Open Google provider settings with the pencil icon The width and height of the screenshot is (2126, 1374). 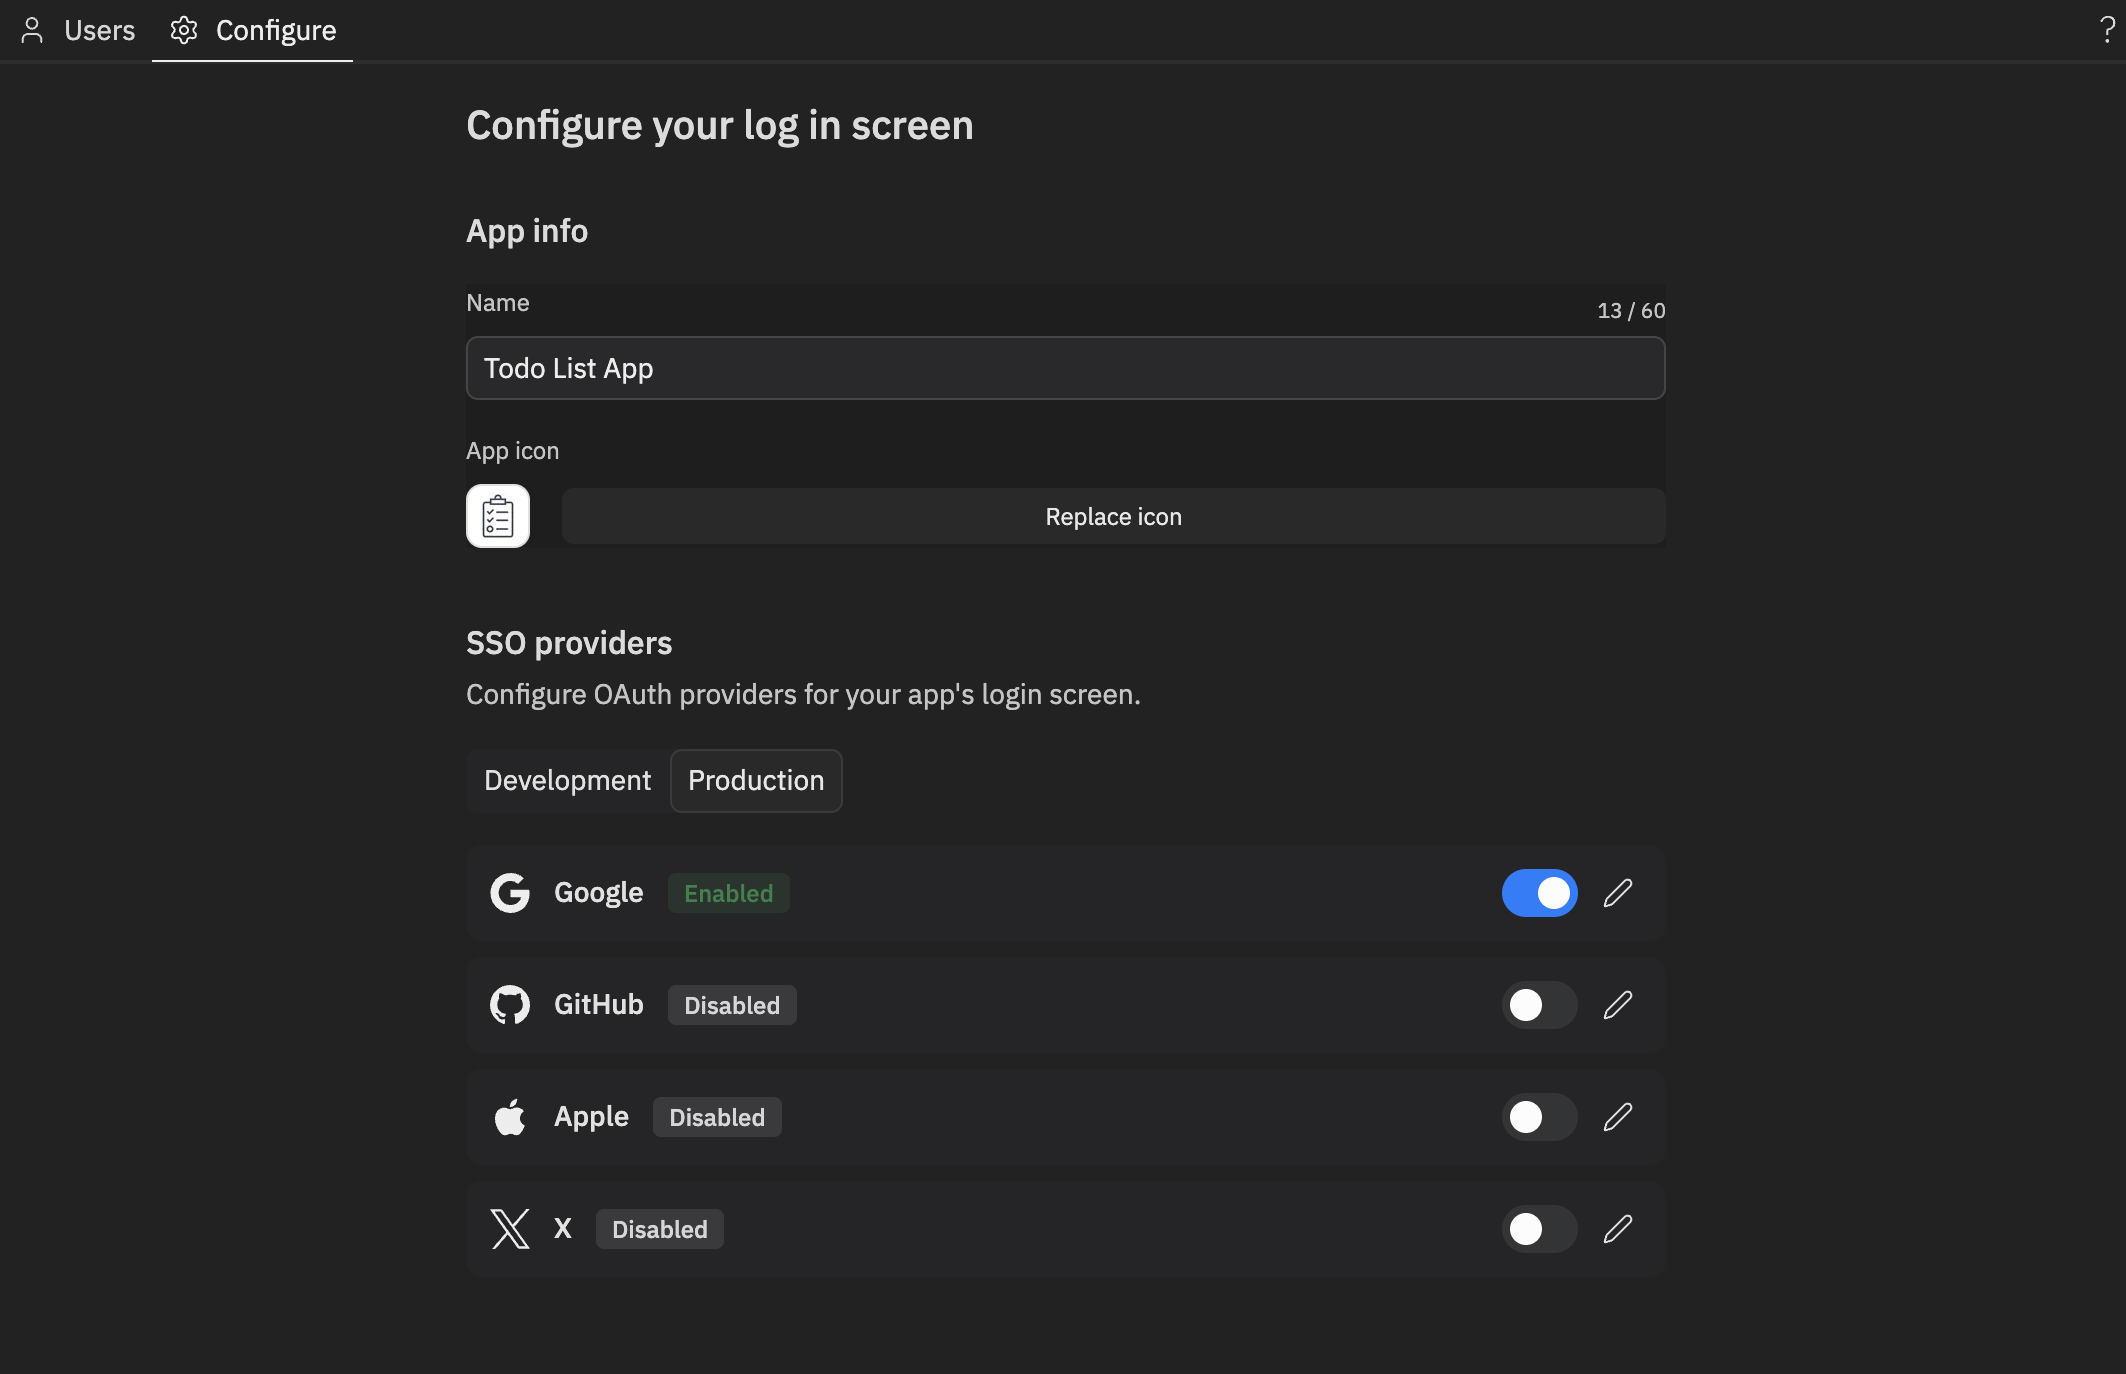1618,893
